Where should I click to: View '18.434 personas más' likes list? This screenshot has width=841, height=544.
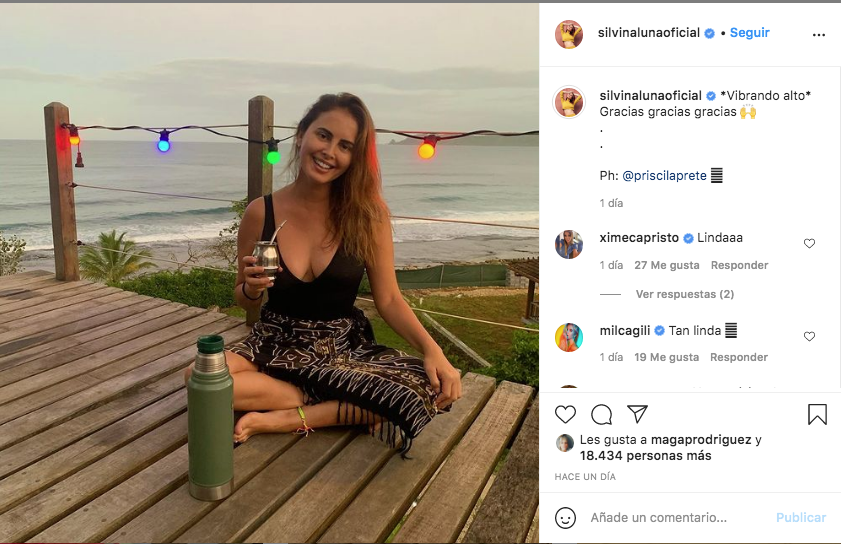(x=645, y=455)
